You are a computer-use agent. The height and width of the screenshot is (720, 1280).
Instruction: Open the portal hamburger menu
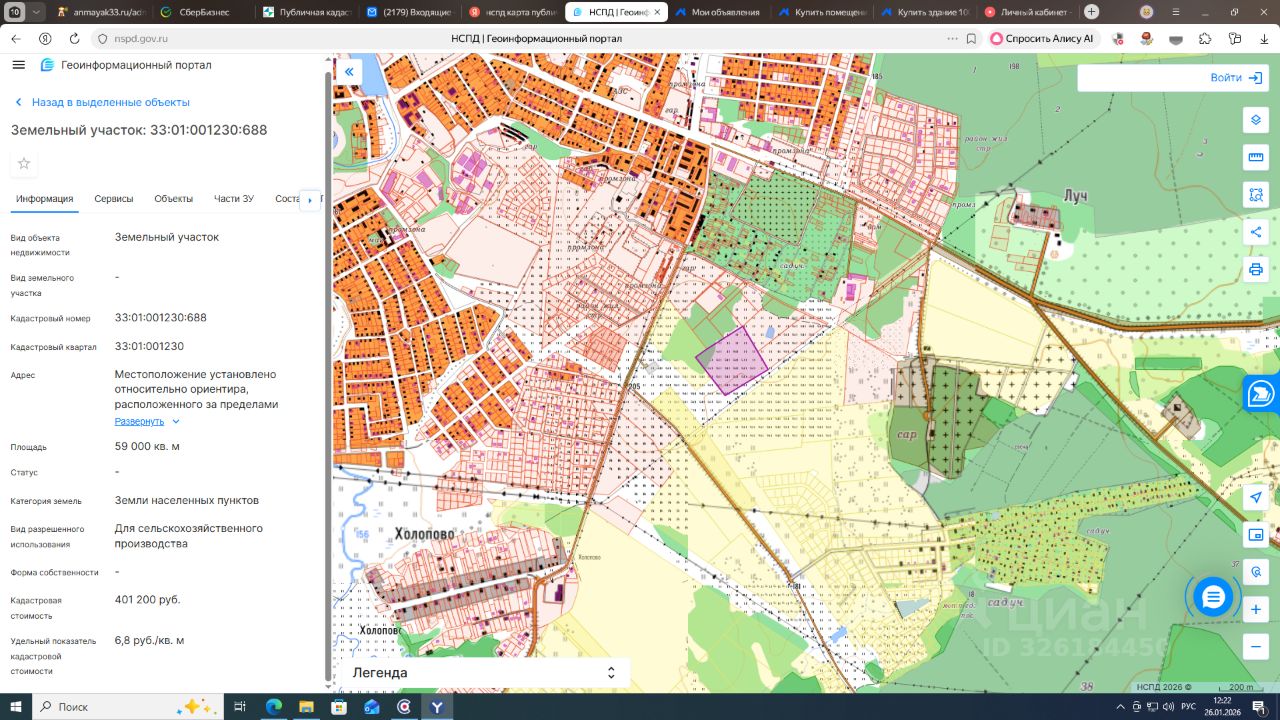[18, 65]
